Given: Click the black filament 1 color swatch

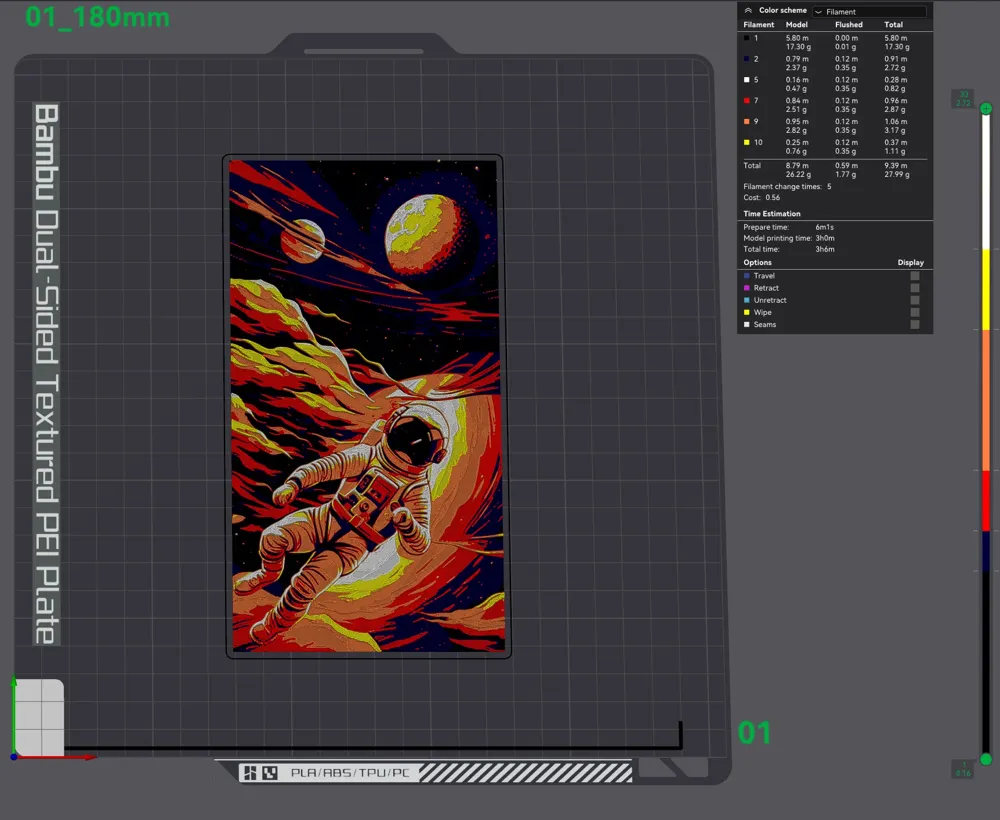Looking at the screenshot, I should tap(746, 38).
